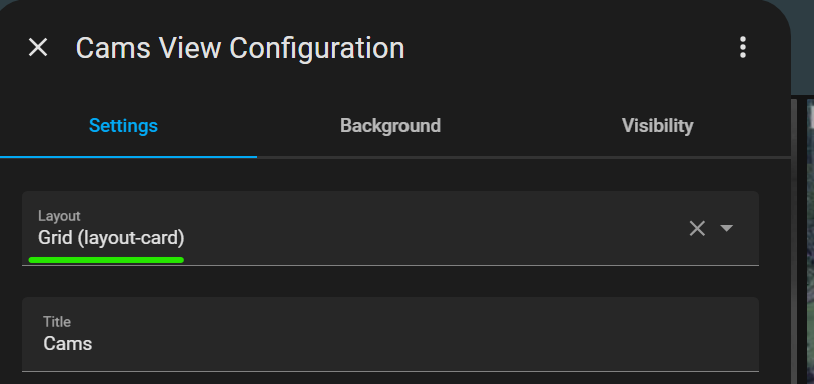This screenshot has height=384, width=814.
Task: Open the Background tab
Action: 390,126
